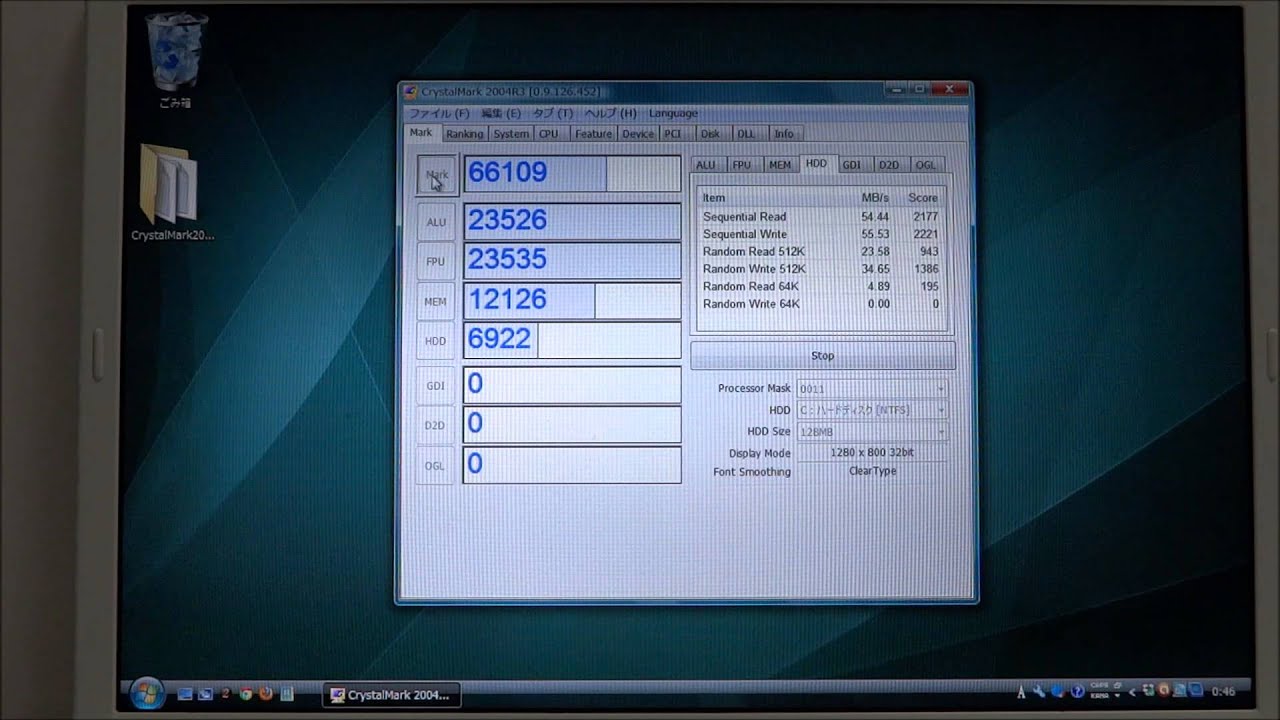Click the Show Desktop quick launch icon
Screen dimensions: 1280x720
[185, 693]
